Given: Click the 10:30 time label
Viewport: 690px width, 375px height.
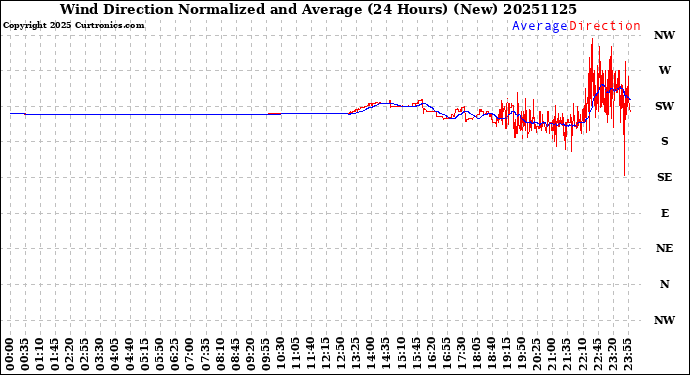Looking at the screenshot, I should [281, 354].
